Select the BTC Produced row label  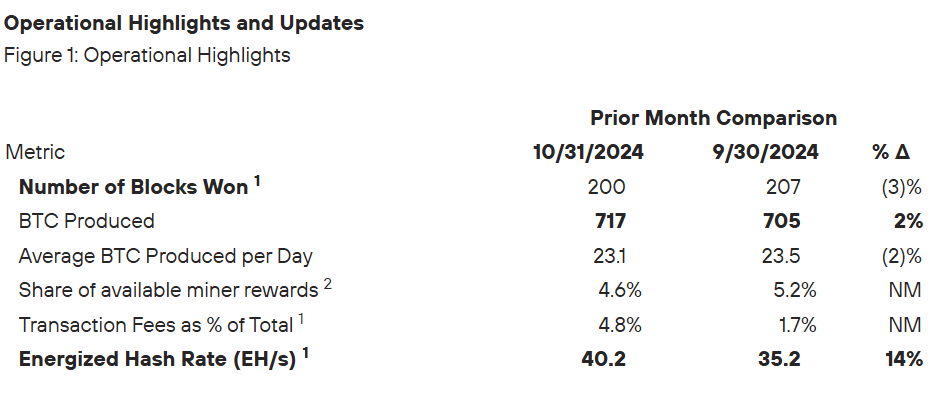pyautogui.click(x=87, y=221)
